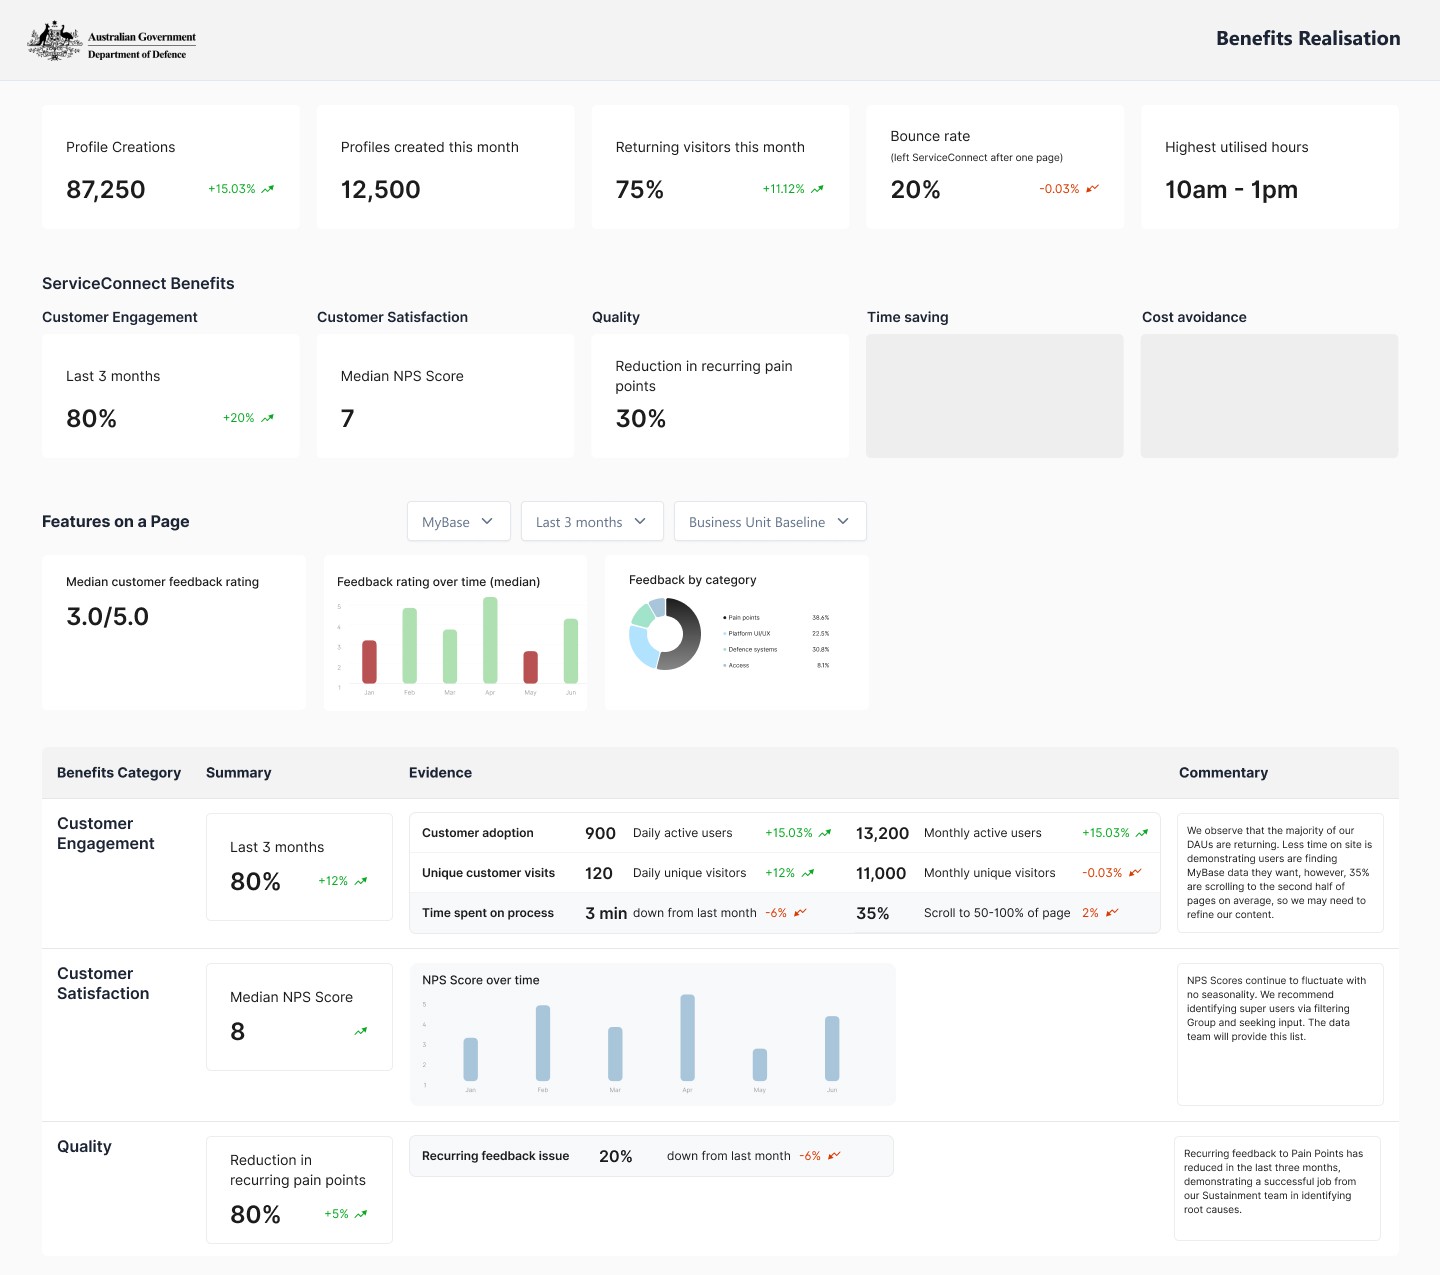1440x1275 pixels.
Task: Click the Benefits Realisation page title
Action: (1308, 38)
